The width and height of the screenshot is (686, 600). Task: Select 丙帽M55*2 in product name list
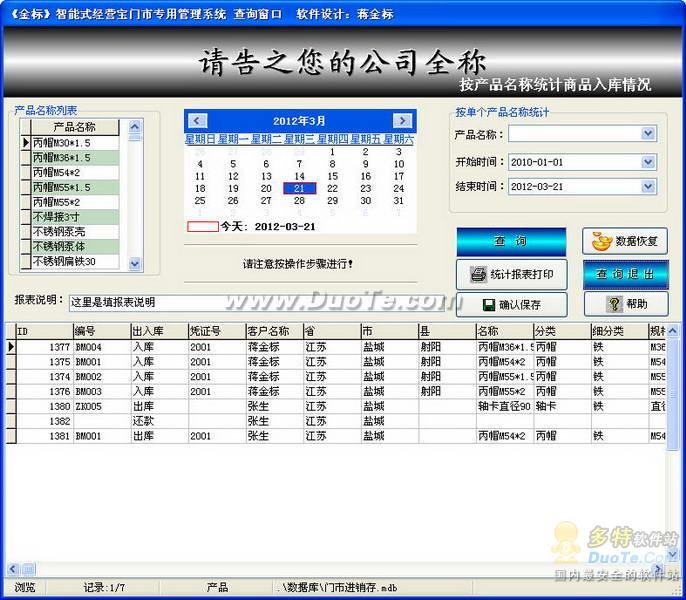coord(75,202)
